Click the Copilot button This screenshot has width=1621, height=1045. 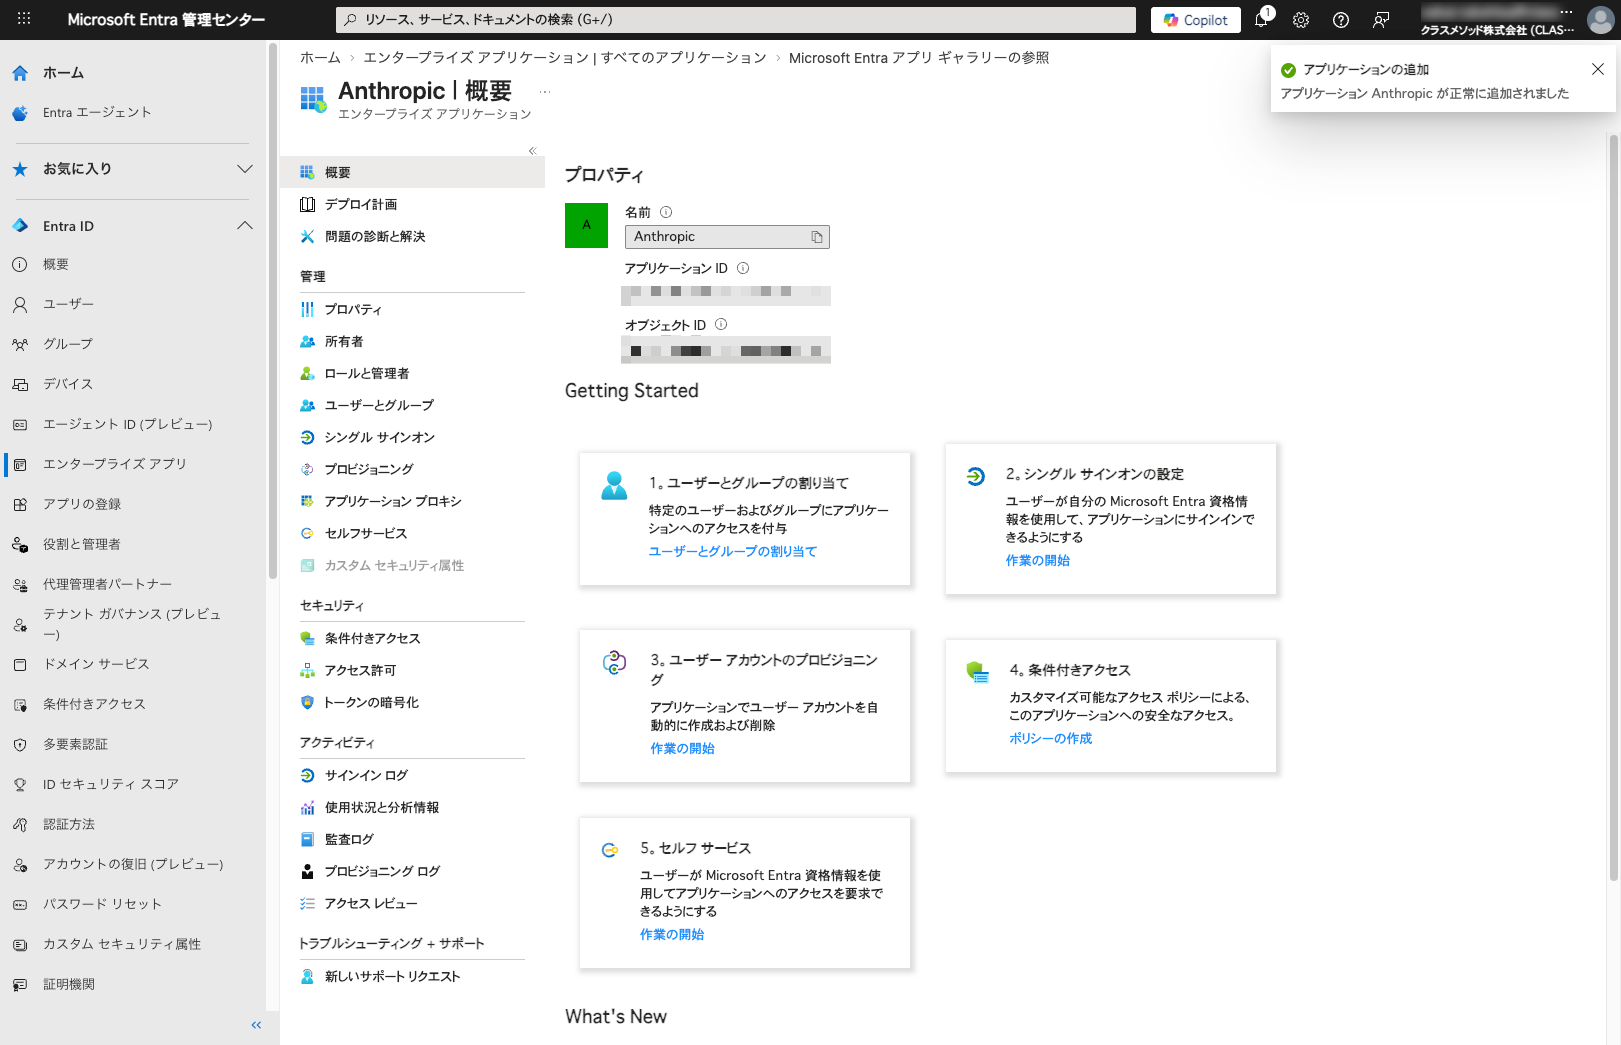tap(1196, 20)
